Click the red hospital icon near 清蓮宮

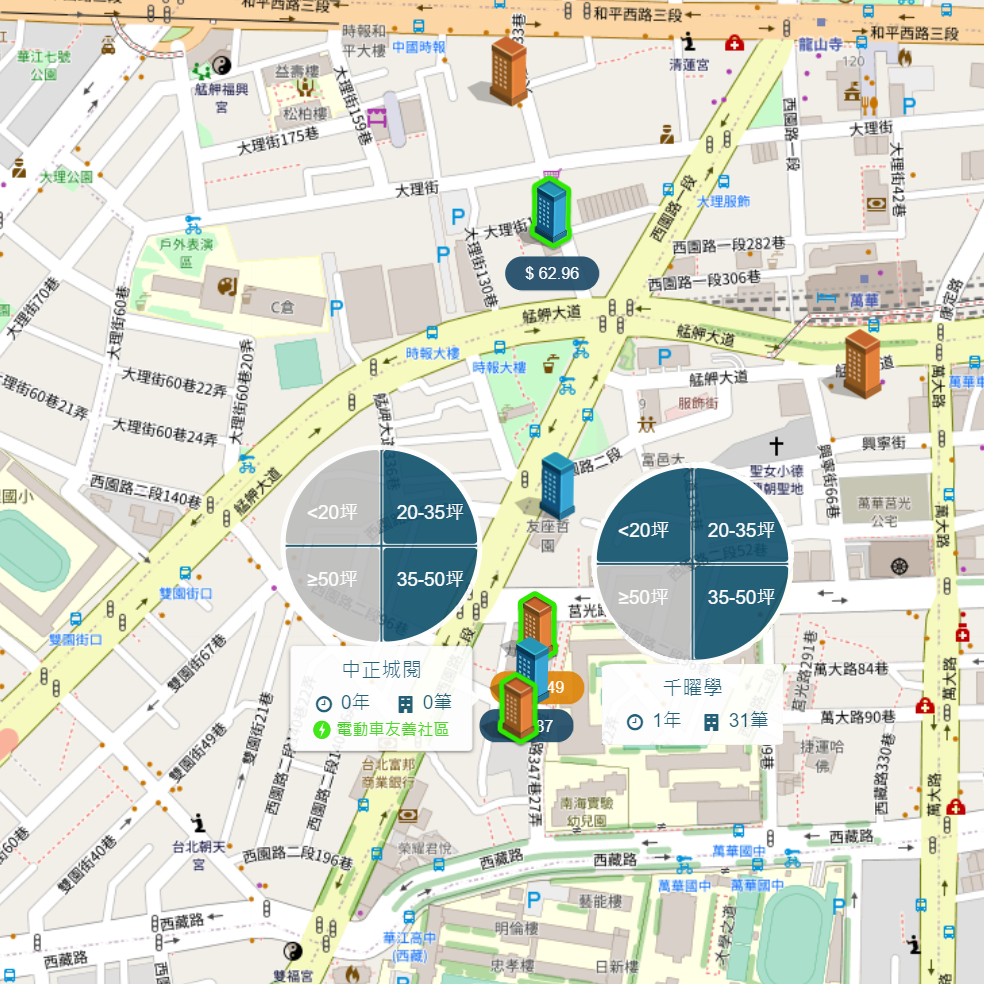coord(734,43)
